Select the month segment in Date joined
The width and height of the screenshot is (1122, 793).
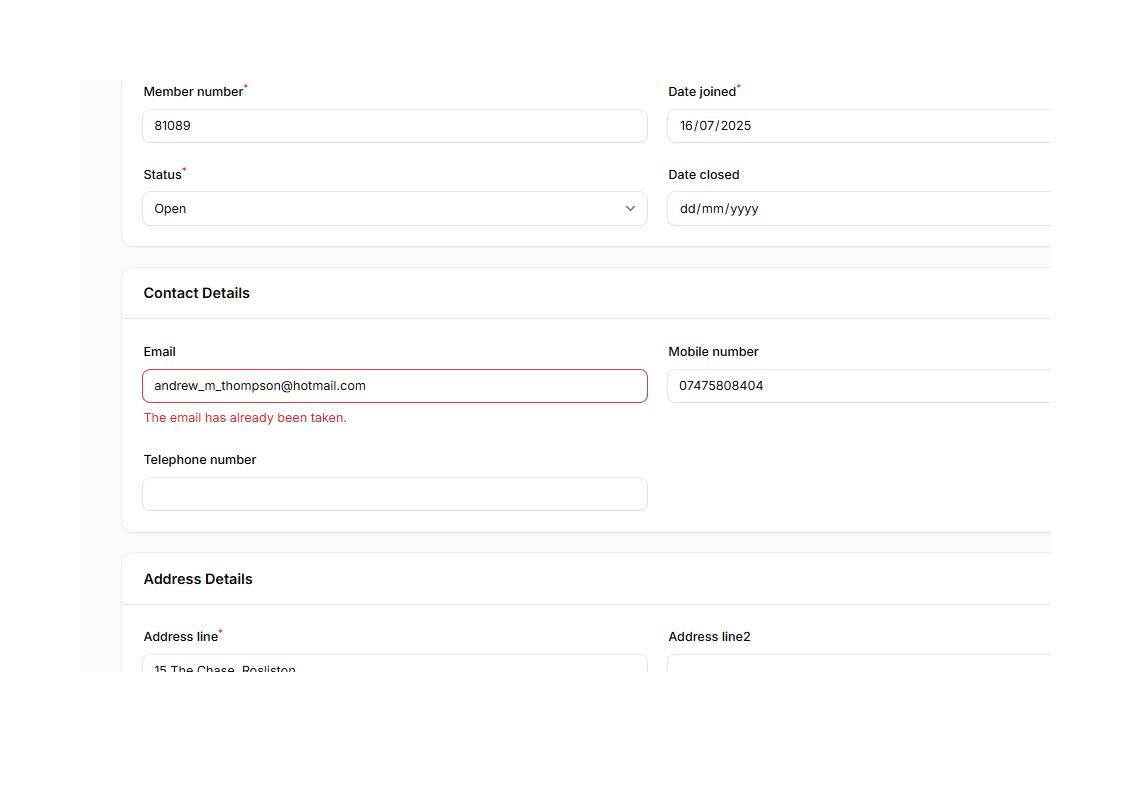tap(708, 126)
